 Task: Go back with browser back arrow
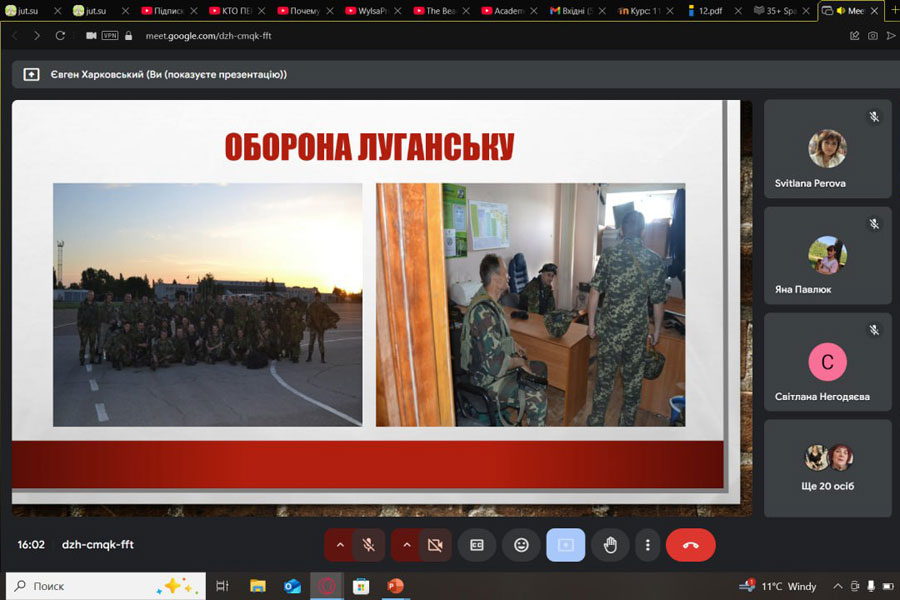pyautogui.click(x=15, y=36)
